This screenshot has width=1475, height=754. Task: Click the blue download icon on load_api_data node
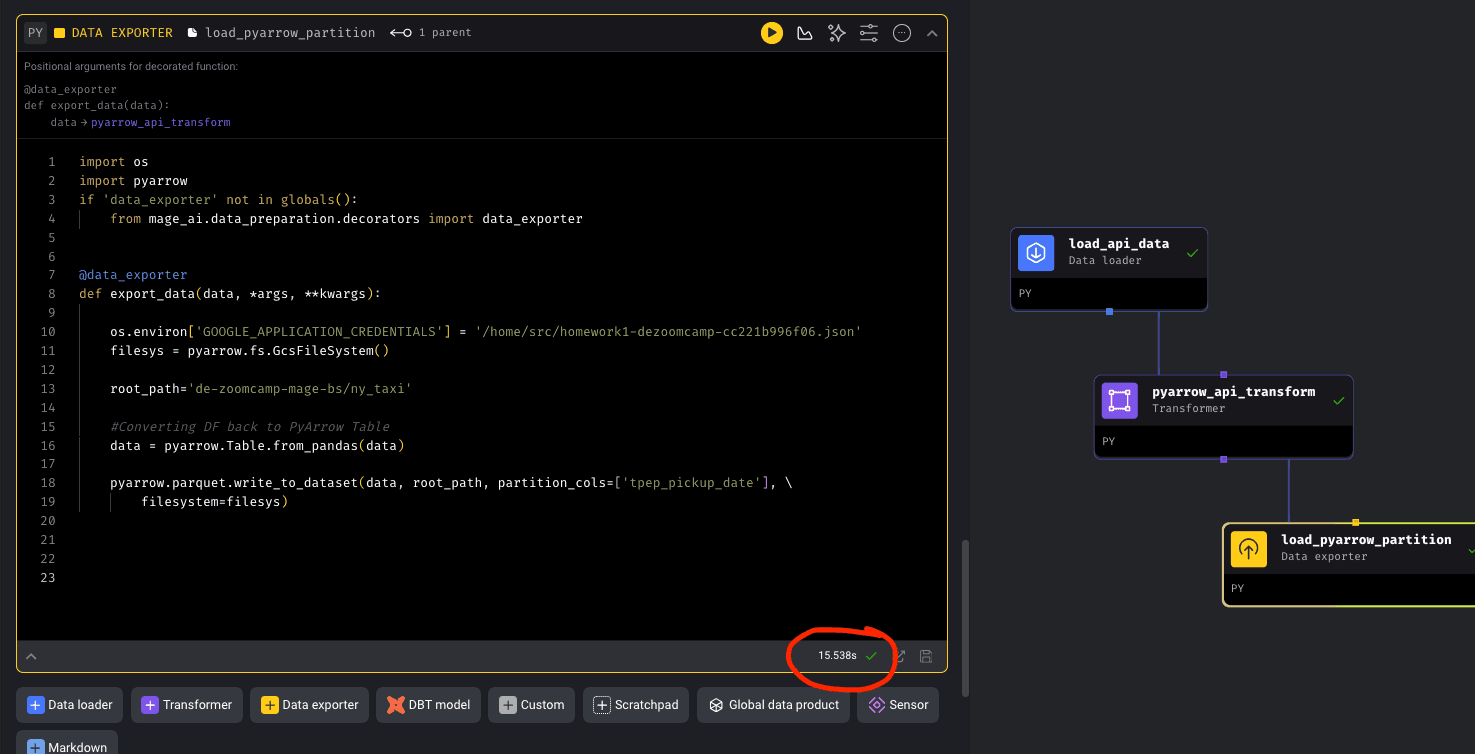(x=1036, y=253)
